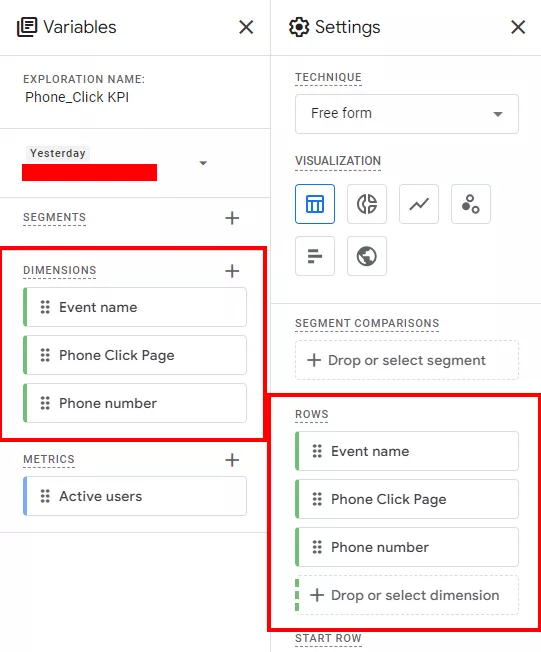Click Drop or select dimension box
This screenshot has height=652, width=541.
(x=407, y=595)
